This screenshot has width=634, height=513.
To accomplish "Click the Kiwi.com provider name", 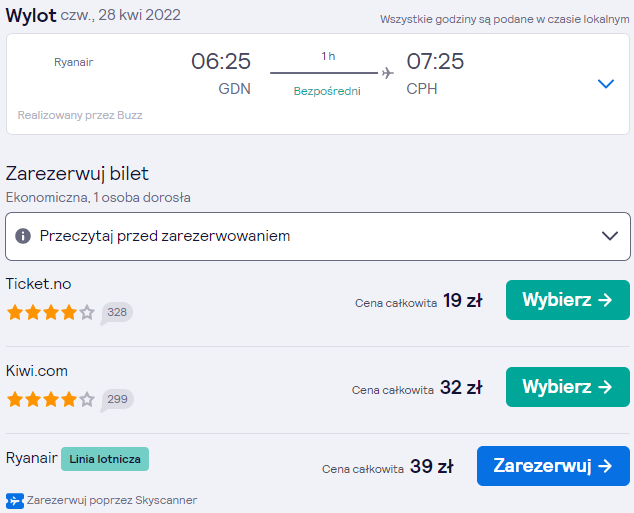I will 37,371.
